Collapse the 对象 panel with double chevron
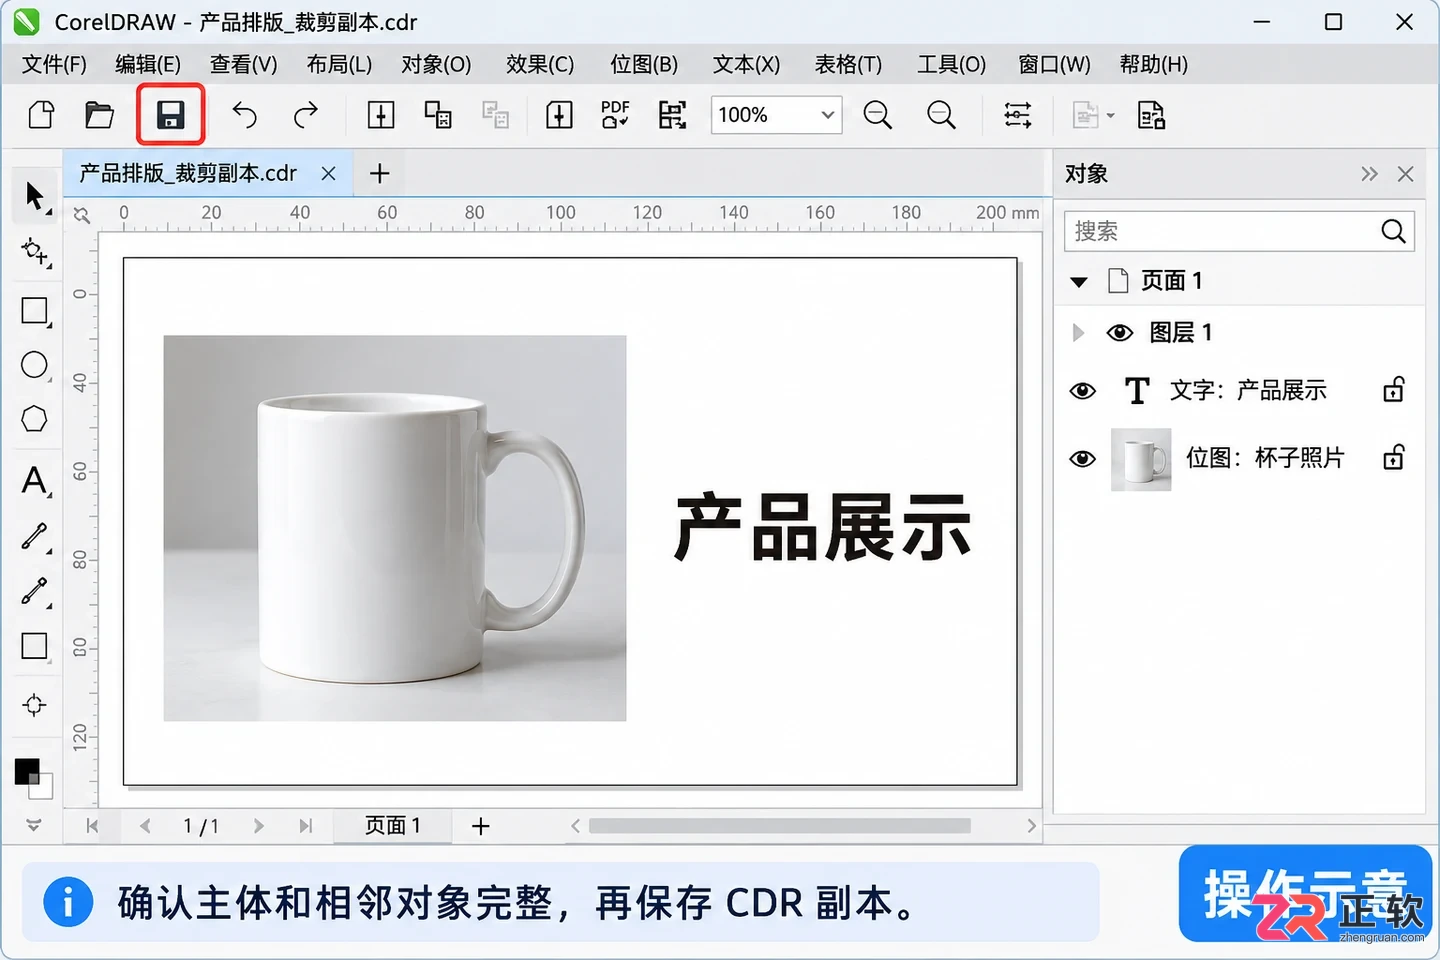This screenshot has height=960, width=1440. pyautogui.click(x=1369, y=174)
